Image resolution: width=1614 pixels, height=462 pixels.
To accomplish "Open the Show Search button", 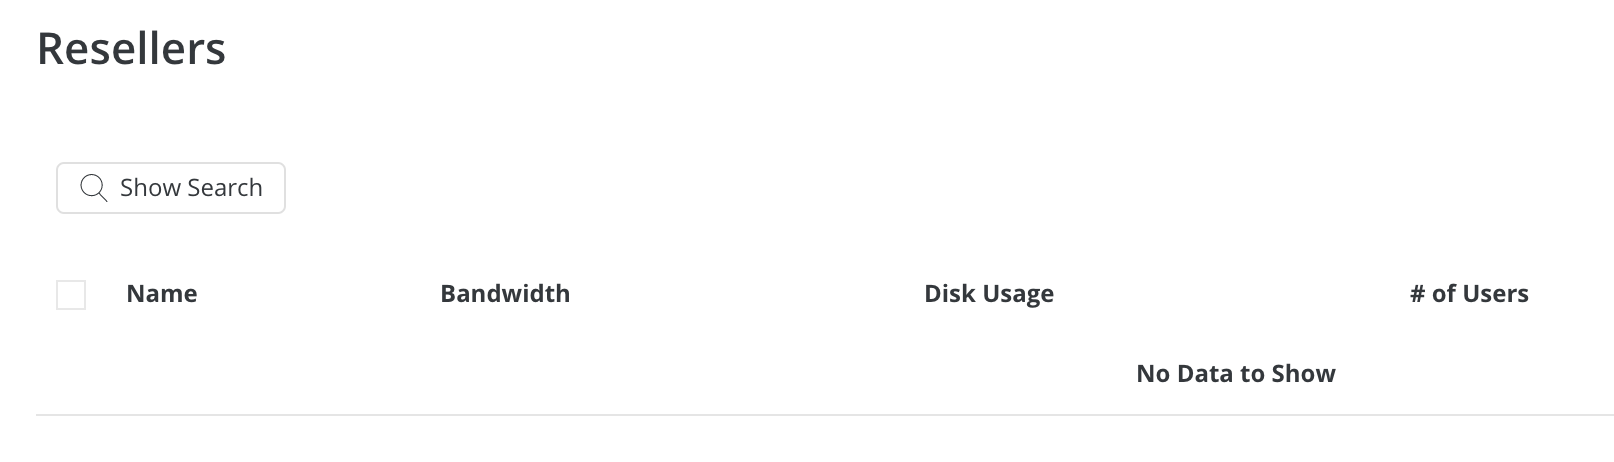I will (171, 188).
